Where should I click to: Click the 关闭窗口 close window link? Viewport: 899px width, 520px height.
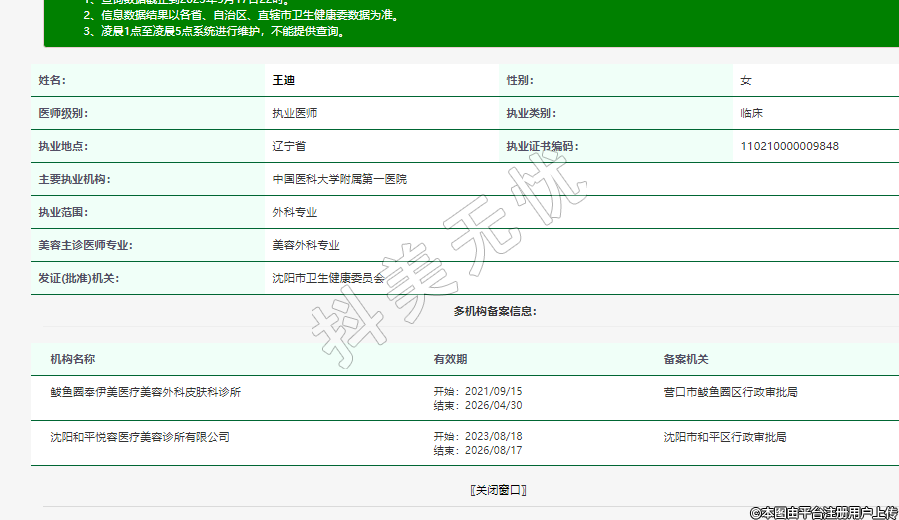pos(498,490)
